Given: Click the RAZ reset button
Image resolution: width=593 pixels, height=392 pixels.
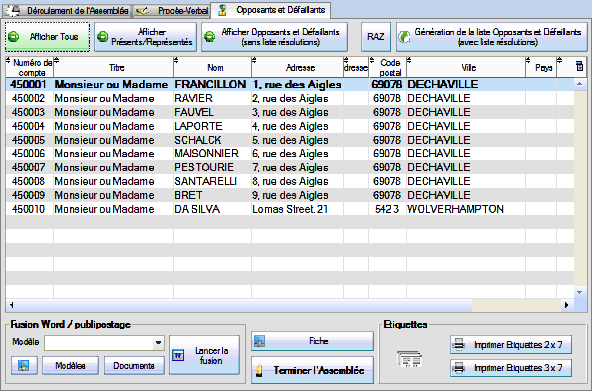Looking at the screenshot, I should click(x=376, y=37).
